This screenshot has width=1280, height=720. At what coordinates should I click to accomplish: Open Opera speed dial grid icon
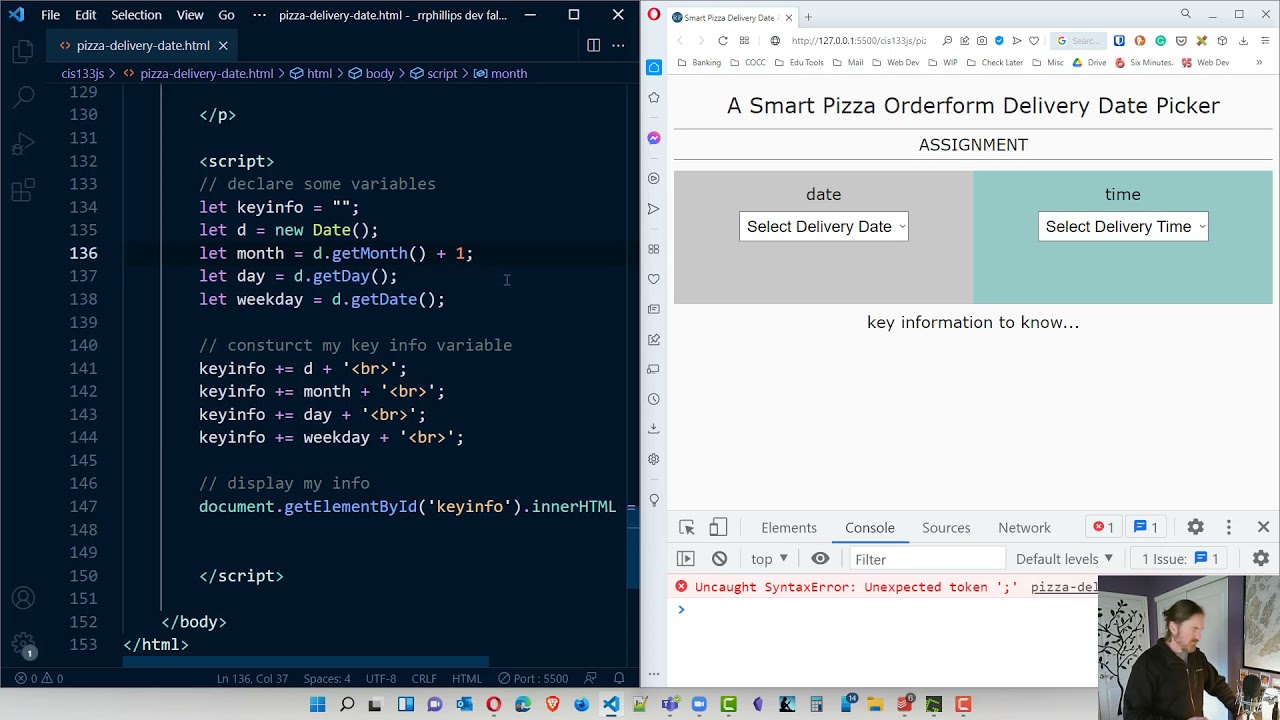(744, 41)
